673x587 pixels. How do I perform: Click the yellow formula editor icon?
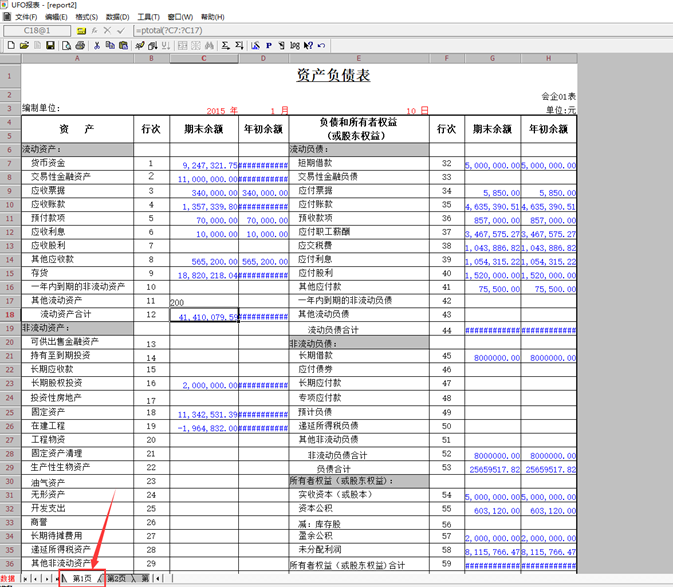tap(81, 31)
